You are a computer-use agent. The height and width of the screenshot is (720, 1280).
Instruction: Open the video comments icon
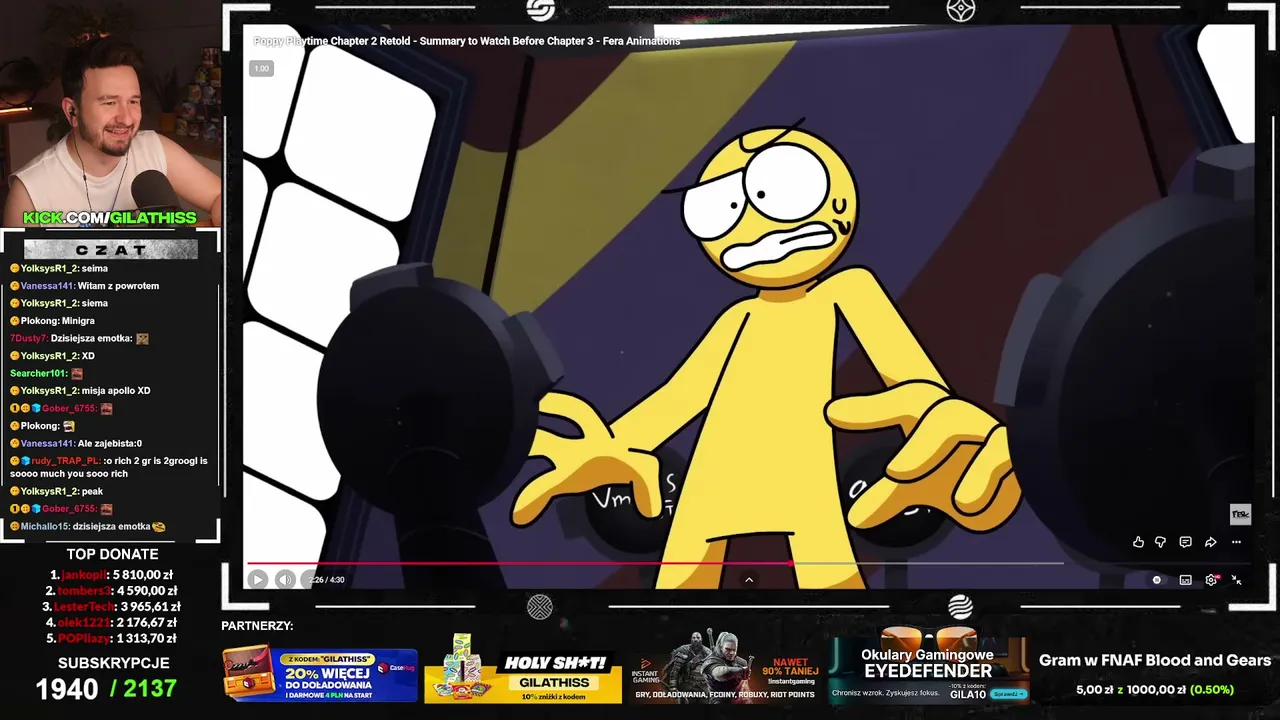[x=1185, y=542]
